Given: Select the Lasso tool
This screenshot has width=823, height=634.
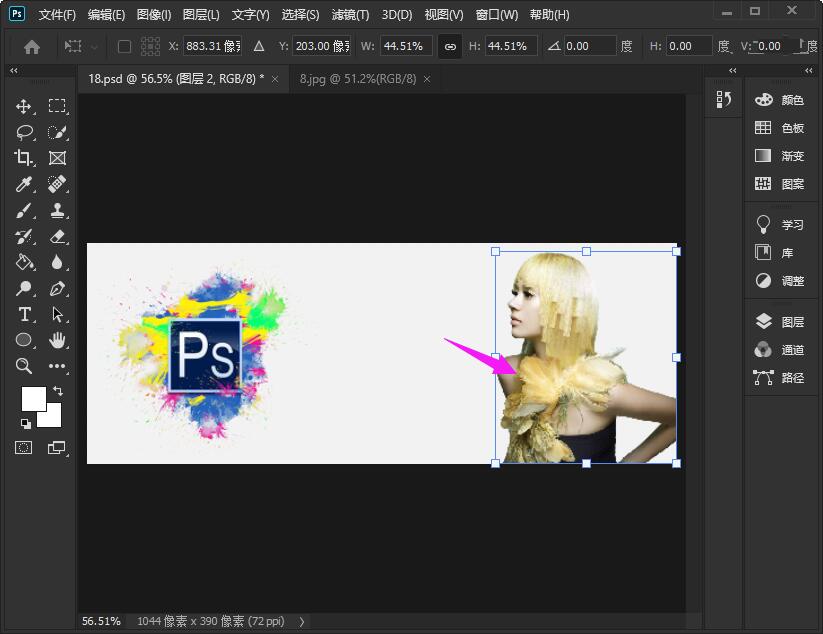Looking at the screenshot, I should tap(24, 132).
